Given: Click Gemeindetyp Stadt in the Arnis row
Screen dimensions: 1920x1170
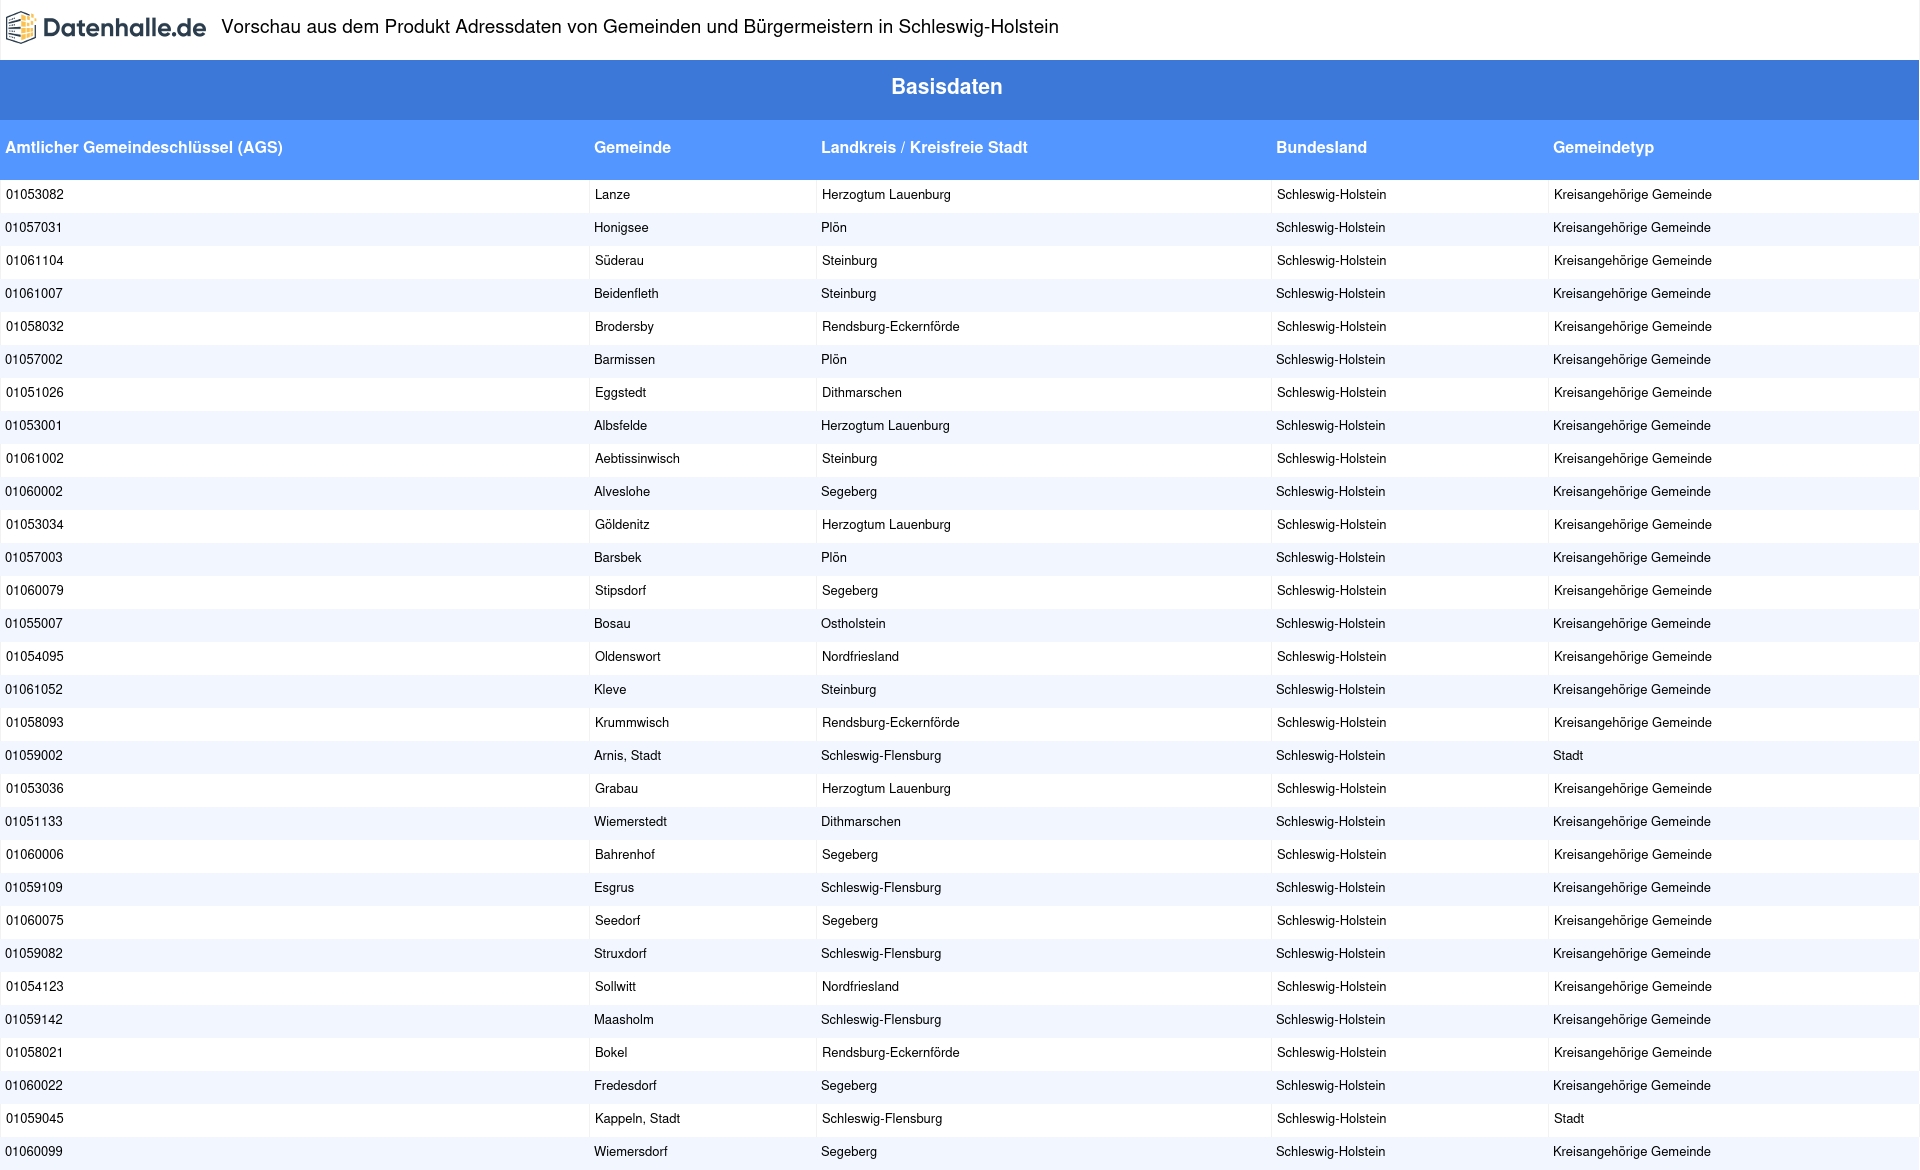Looking at the screenshot, I should (x=1567, y=756).
